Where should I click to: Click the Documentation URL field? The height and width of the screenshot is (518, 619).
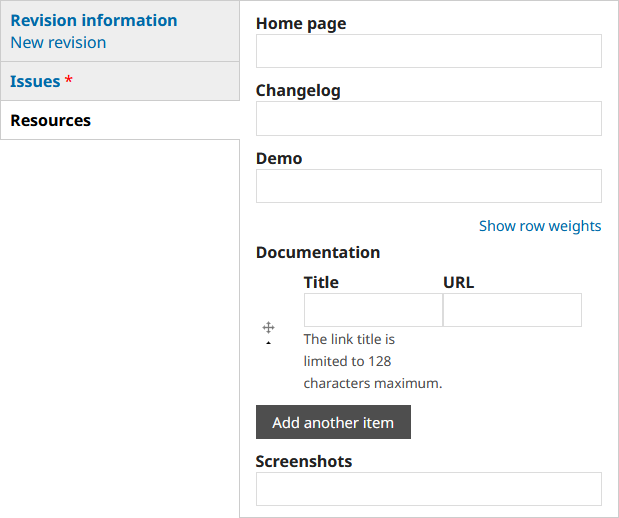(x=512, y=310)
